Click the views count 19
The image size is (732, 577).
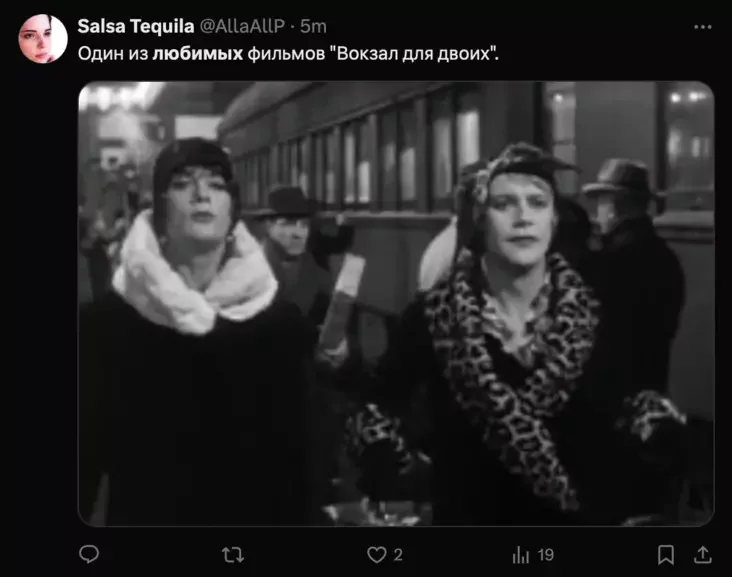pyautogui.click(x=545, y=555)
